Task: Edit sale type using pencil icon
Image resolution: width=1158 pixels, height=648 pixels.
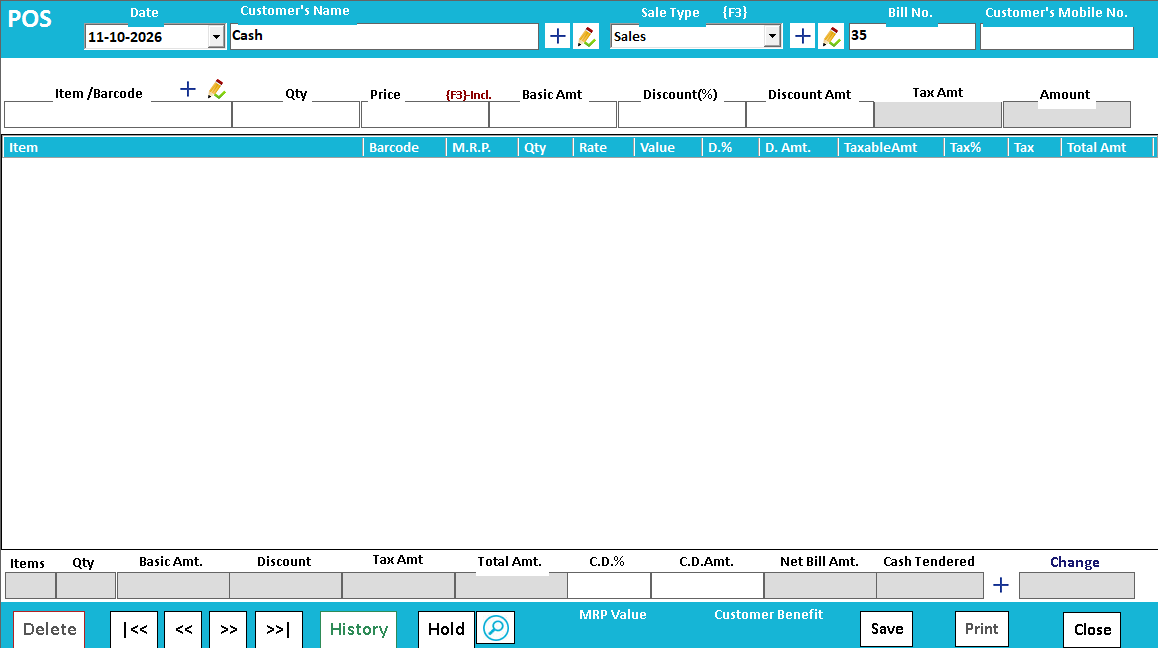Action: tap(831, 36)
